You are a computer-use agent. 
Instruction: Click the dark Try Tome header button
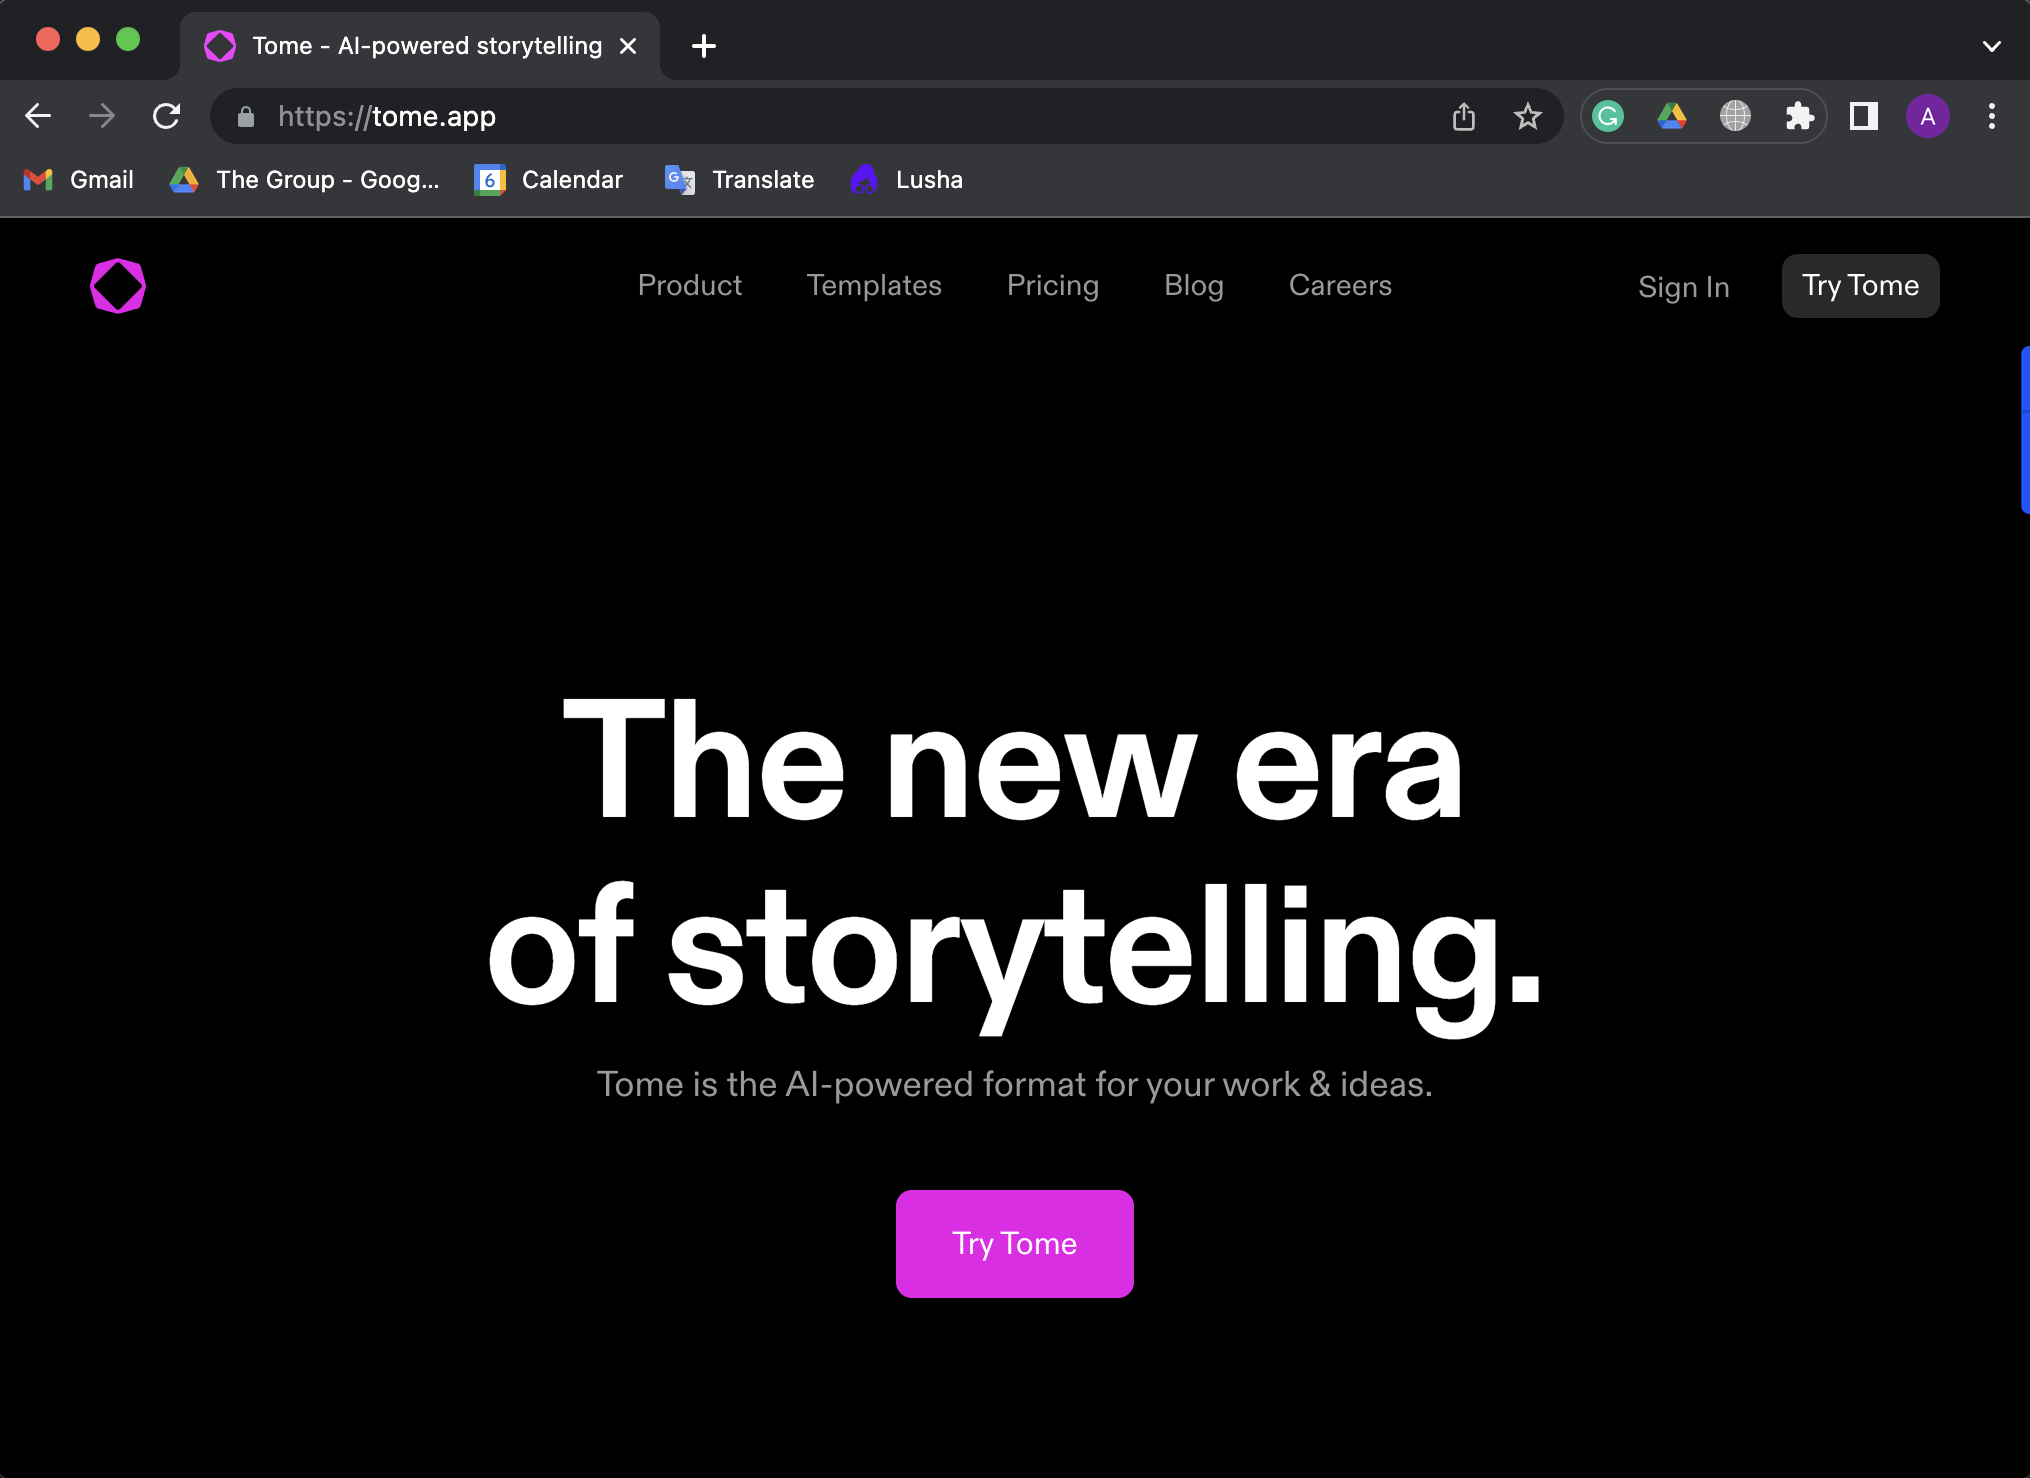click(x=1861, y=286)
